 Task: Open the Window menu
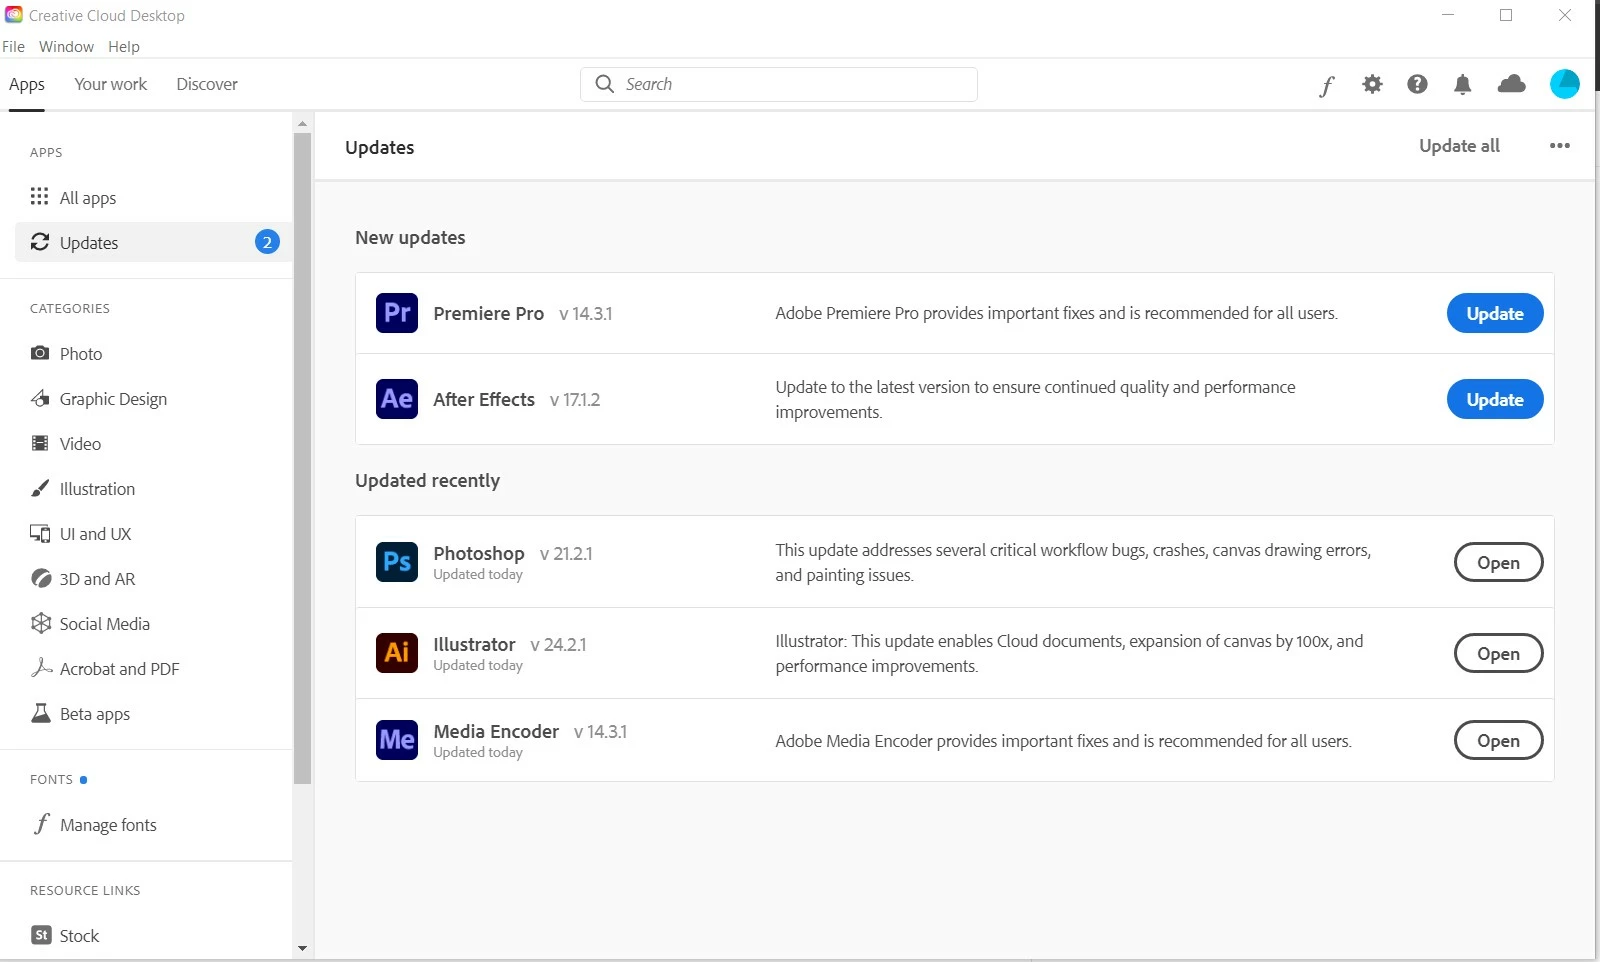[66, 46]
